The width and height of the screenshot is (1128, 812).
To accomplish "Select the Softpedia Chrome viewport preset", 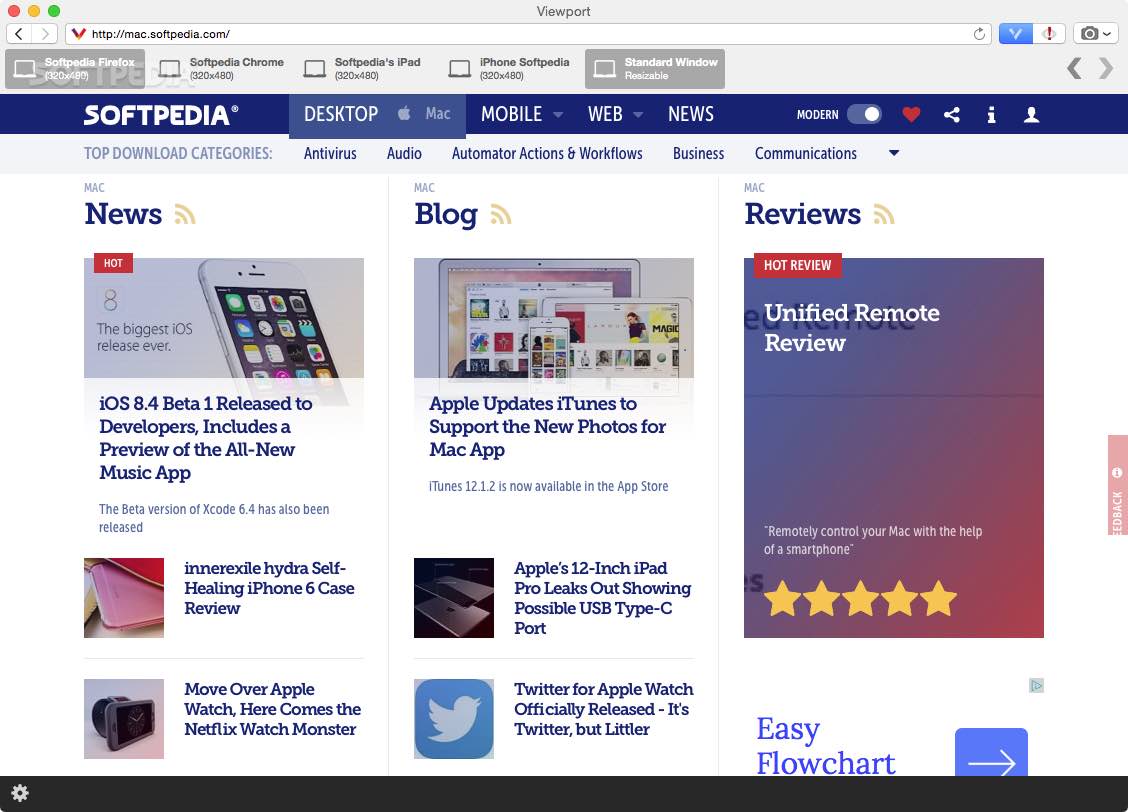I will tap(220, 69).
